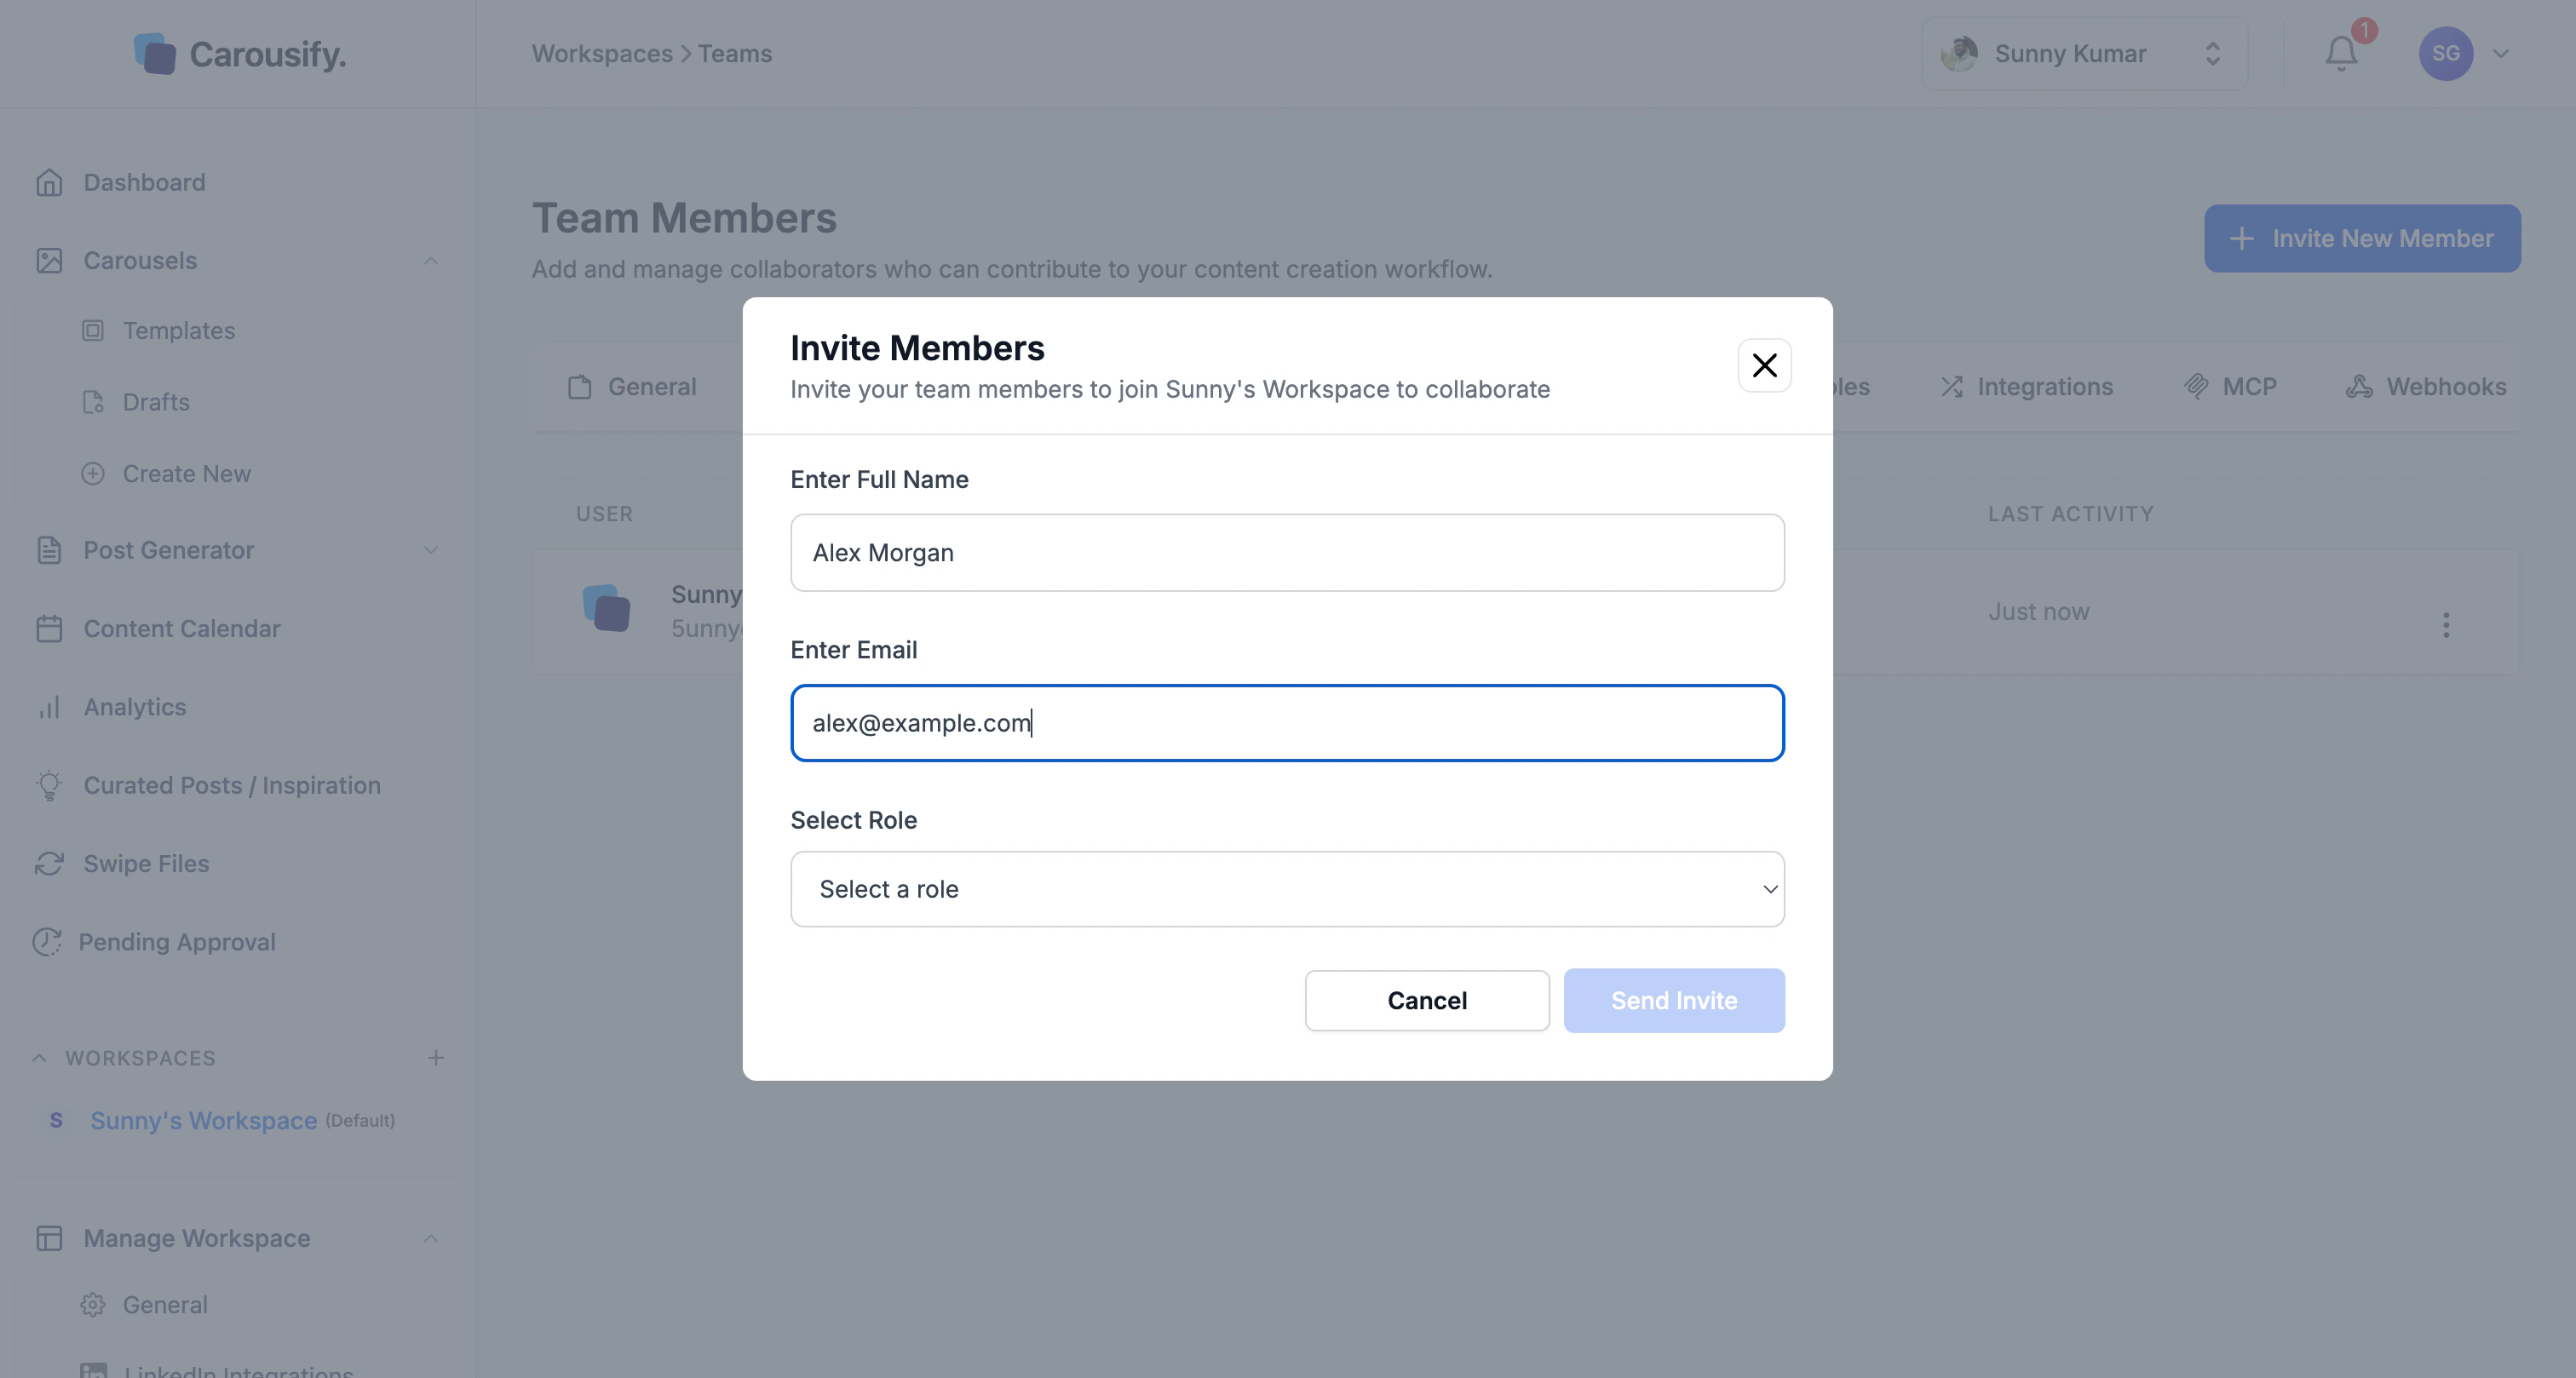The width and height of the screenshot is (2576, 1378).
Task: Click the Carousify logo
Action: point(240,54)
